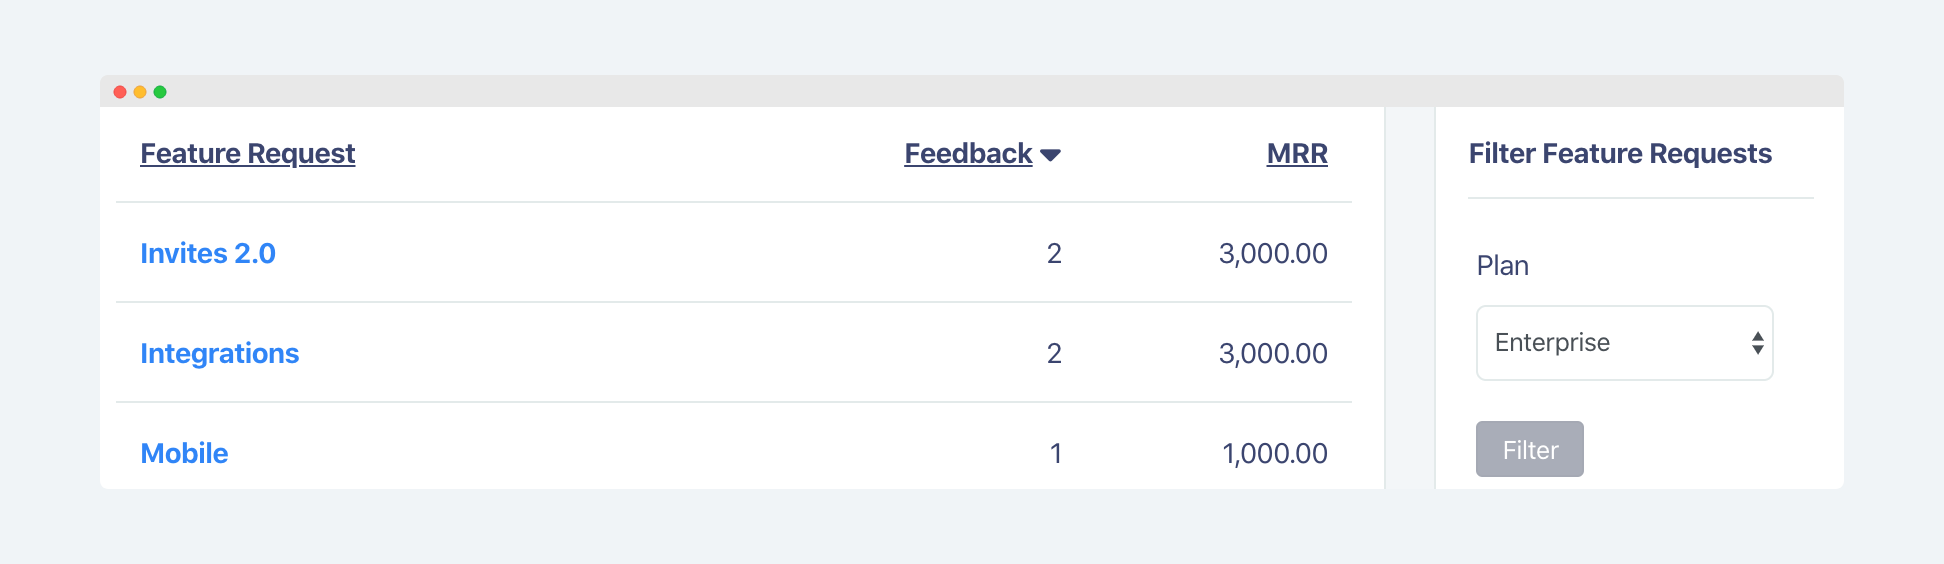Screen dimensions: 1944x564
Task: Open the Mobile feature request
Action: [184, 454]
